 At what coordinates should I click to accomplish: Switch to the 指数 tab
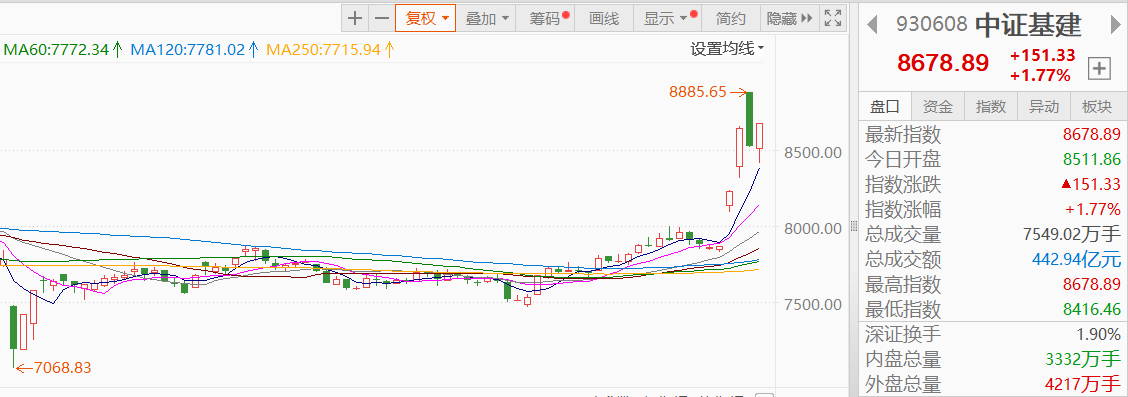coord(991,106)
